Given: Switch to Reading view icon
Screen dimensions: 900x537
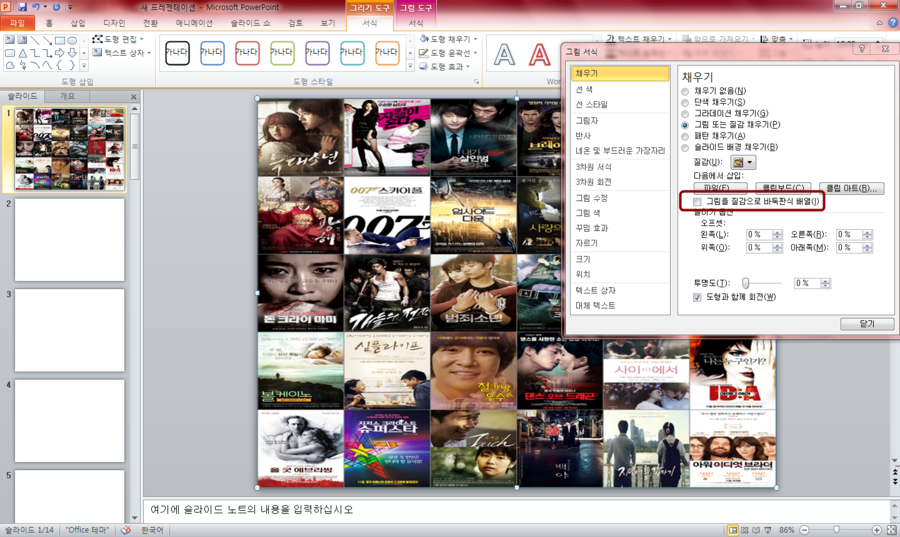Looking at the screenshot, I should click(x=756, y=530).
